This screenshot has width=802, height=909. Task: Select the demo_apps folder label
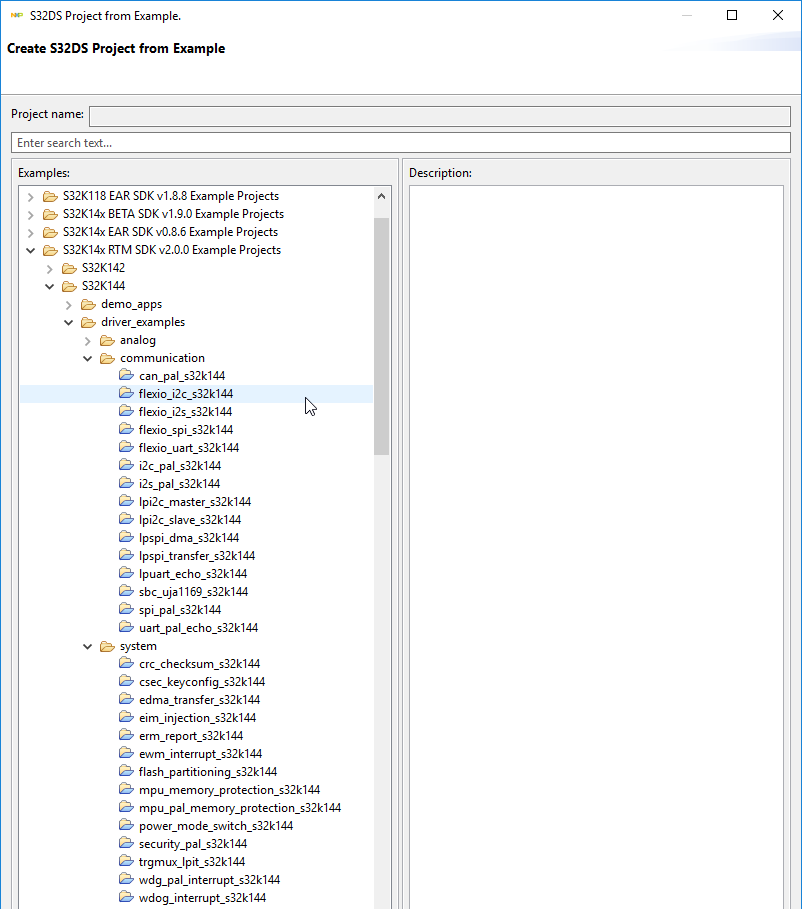click(132, 304)
